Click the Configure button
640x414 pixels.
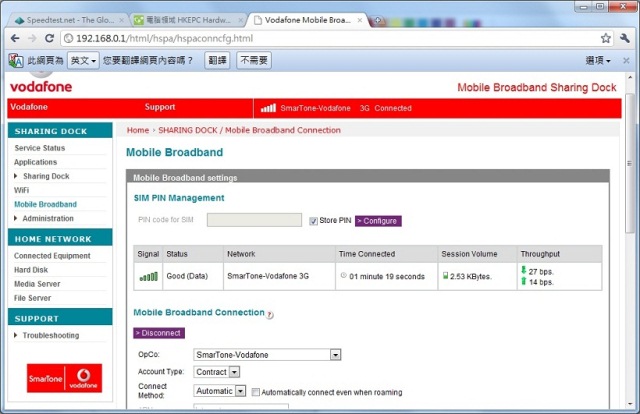(378, 221)
